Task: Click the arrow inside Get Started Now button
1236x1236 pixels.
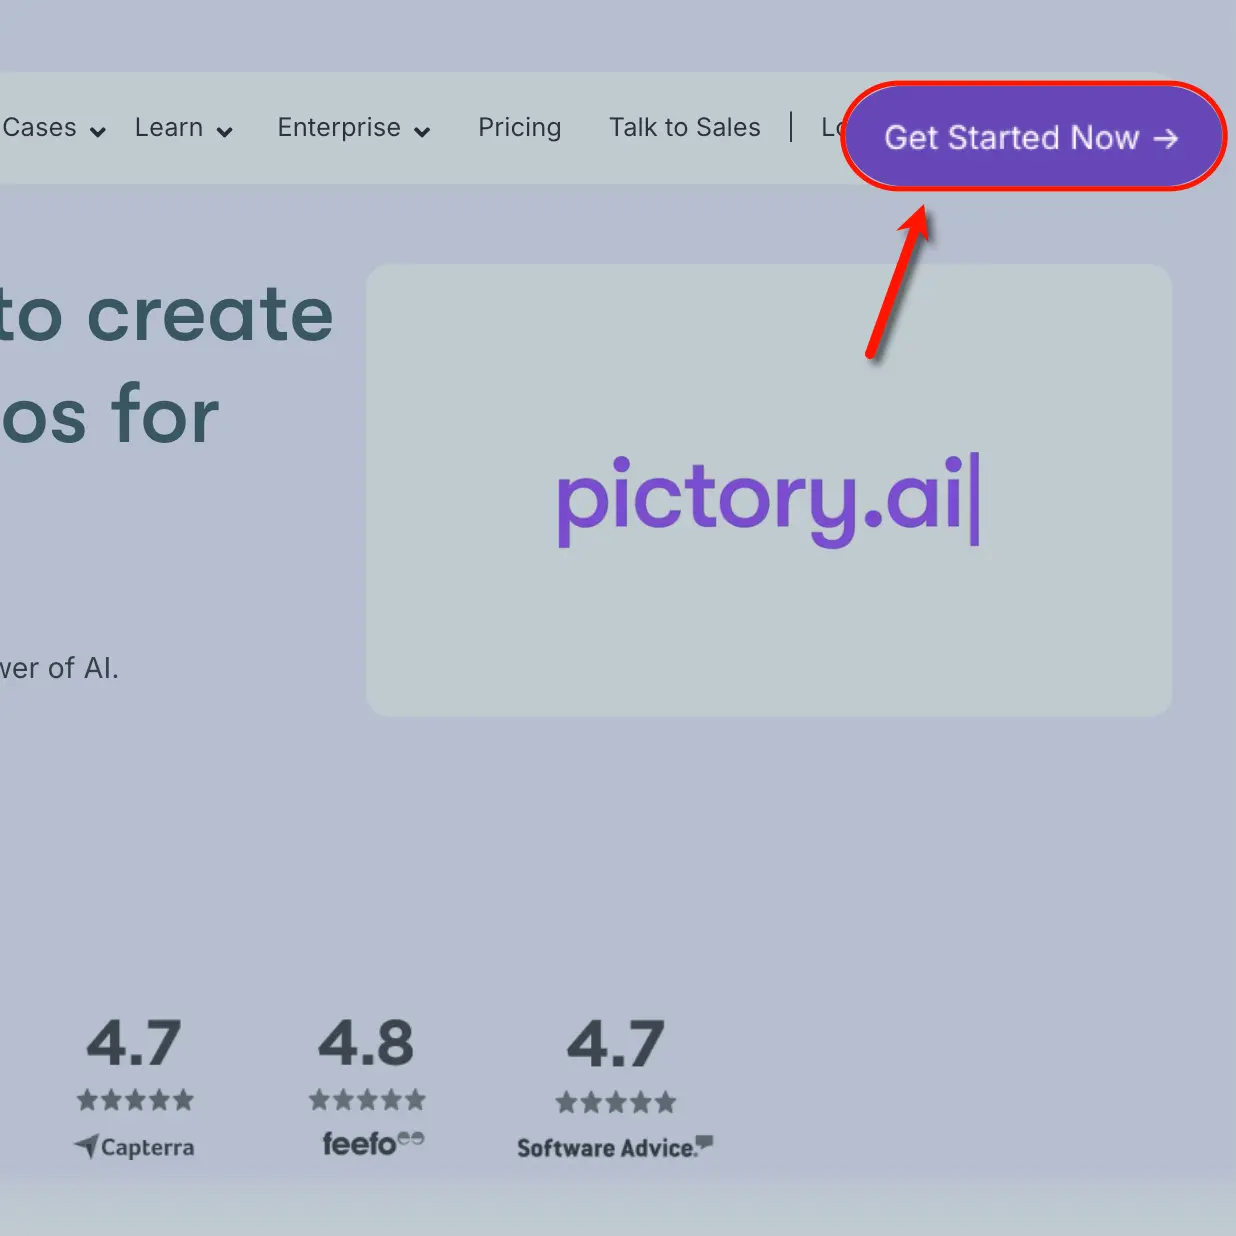Action: tap(1165, 139)
